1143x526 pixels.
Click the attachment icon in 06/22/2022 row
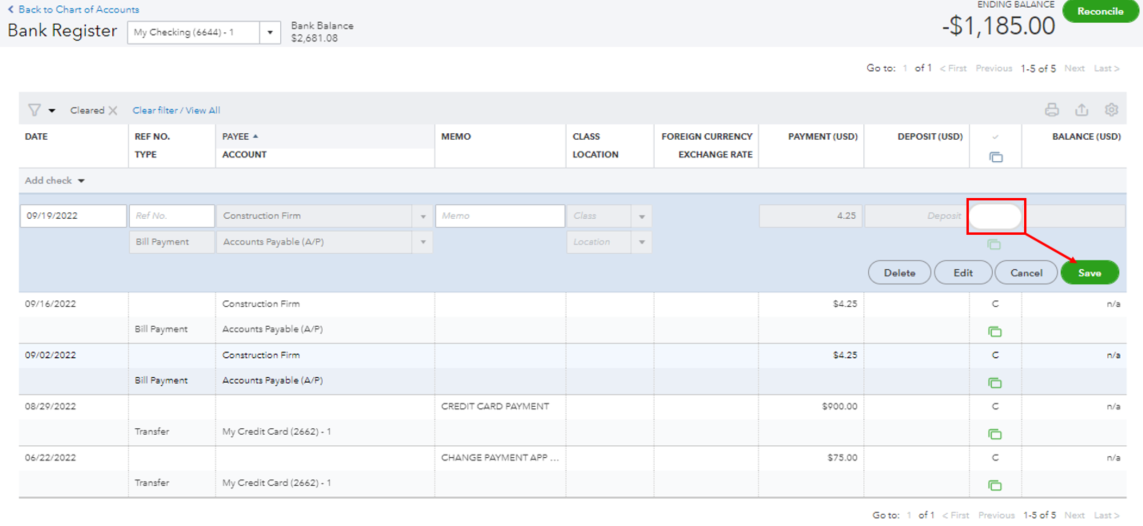pyautogui.click(x=995, y=485)
